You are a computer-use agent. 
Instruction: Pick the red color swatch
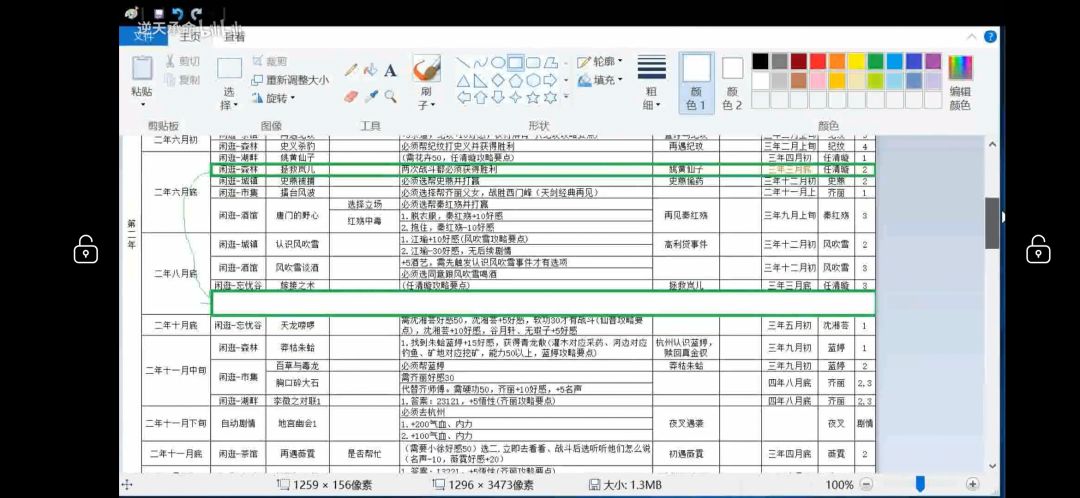coord(818,61)
